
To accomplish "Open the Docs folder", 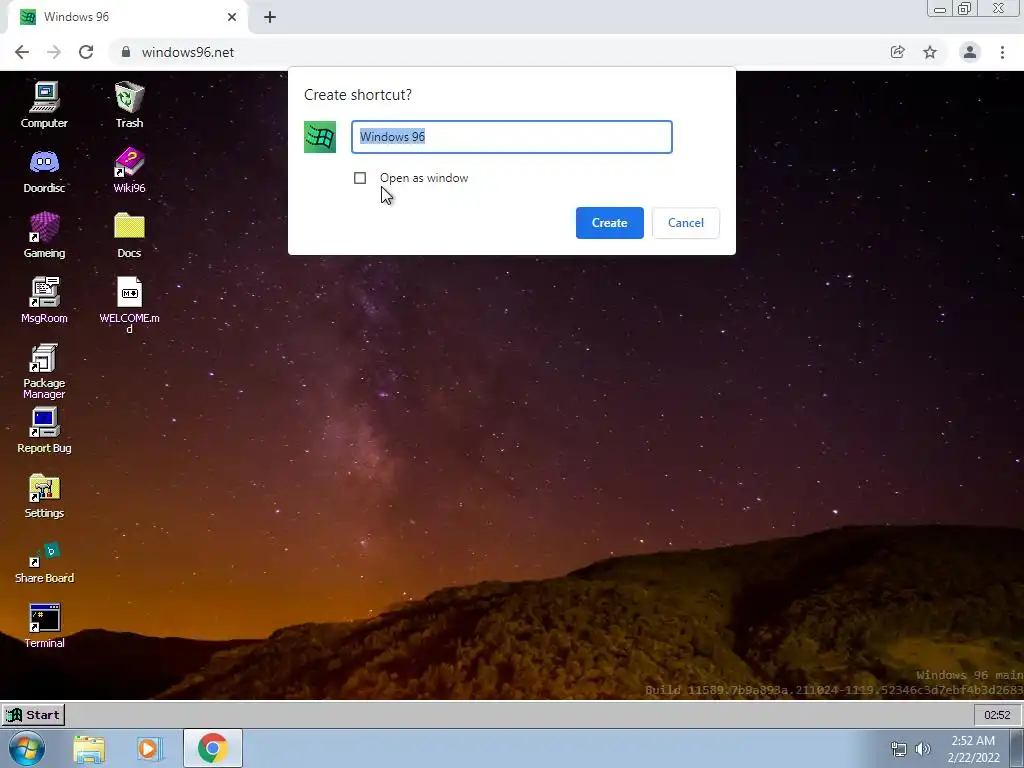I will pyautogui.click(x=129, y=236).
